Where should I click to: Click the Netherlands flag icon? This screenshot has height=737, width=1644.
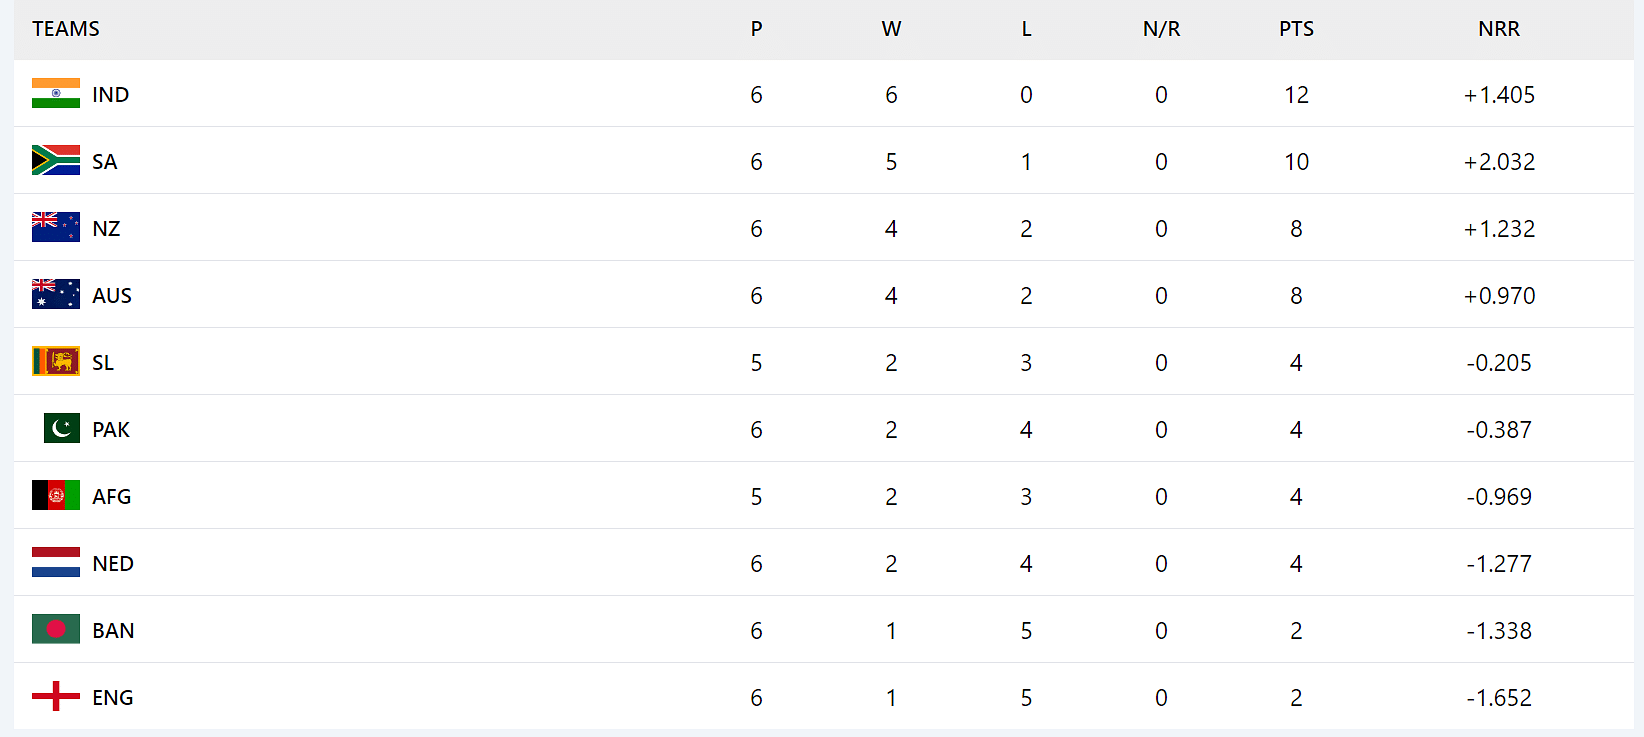[56, 563]
